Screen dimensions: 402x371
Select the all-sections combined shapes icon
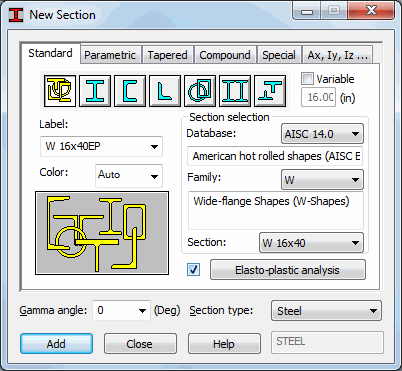pos(60,91)
